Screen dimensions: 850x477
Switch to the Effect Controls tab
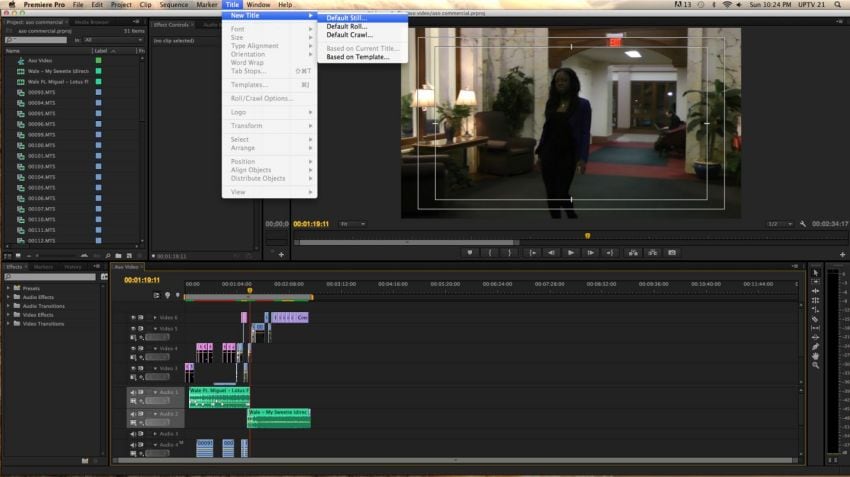click(x=171, y=25)
